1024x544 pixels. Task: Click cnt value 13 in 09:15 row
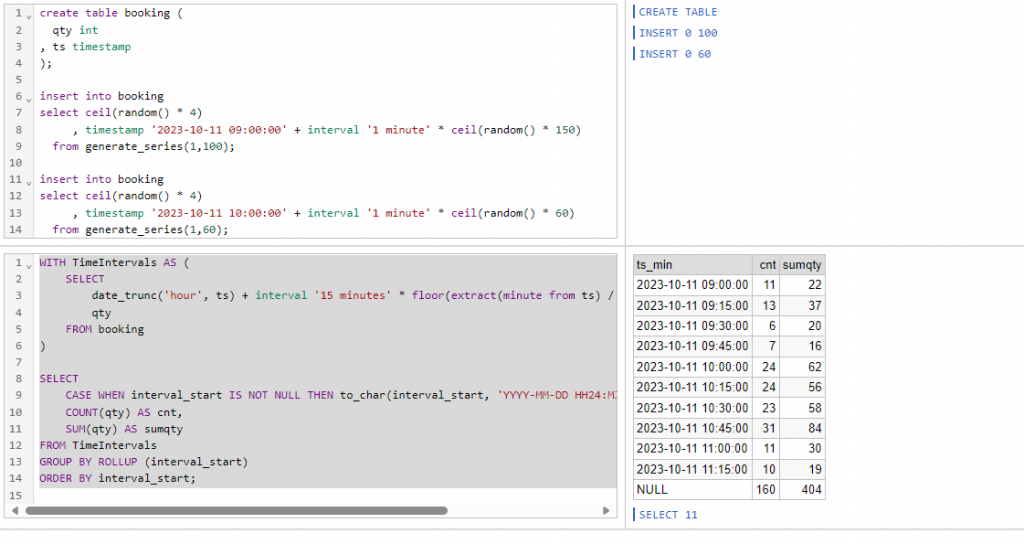pos(765,306)
